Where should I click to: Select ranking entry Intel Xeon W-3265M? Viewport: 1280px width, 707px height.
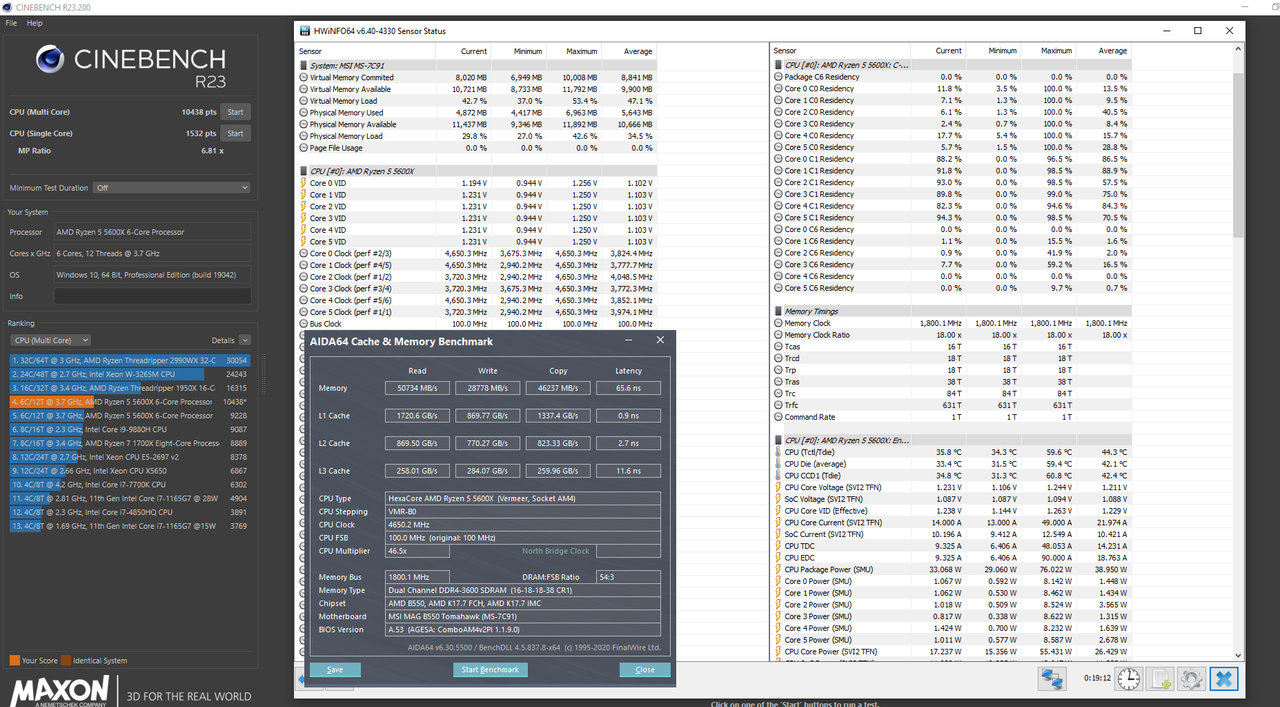[130, 374]
